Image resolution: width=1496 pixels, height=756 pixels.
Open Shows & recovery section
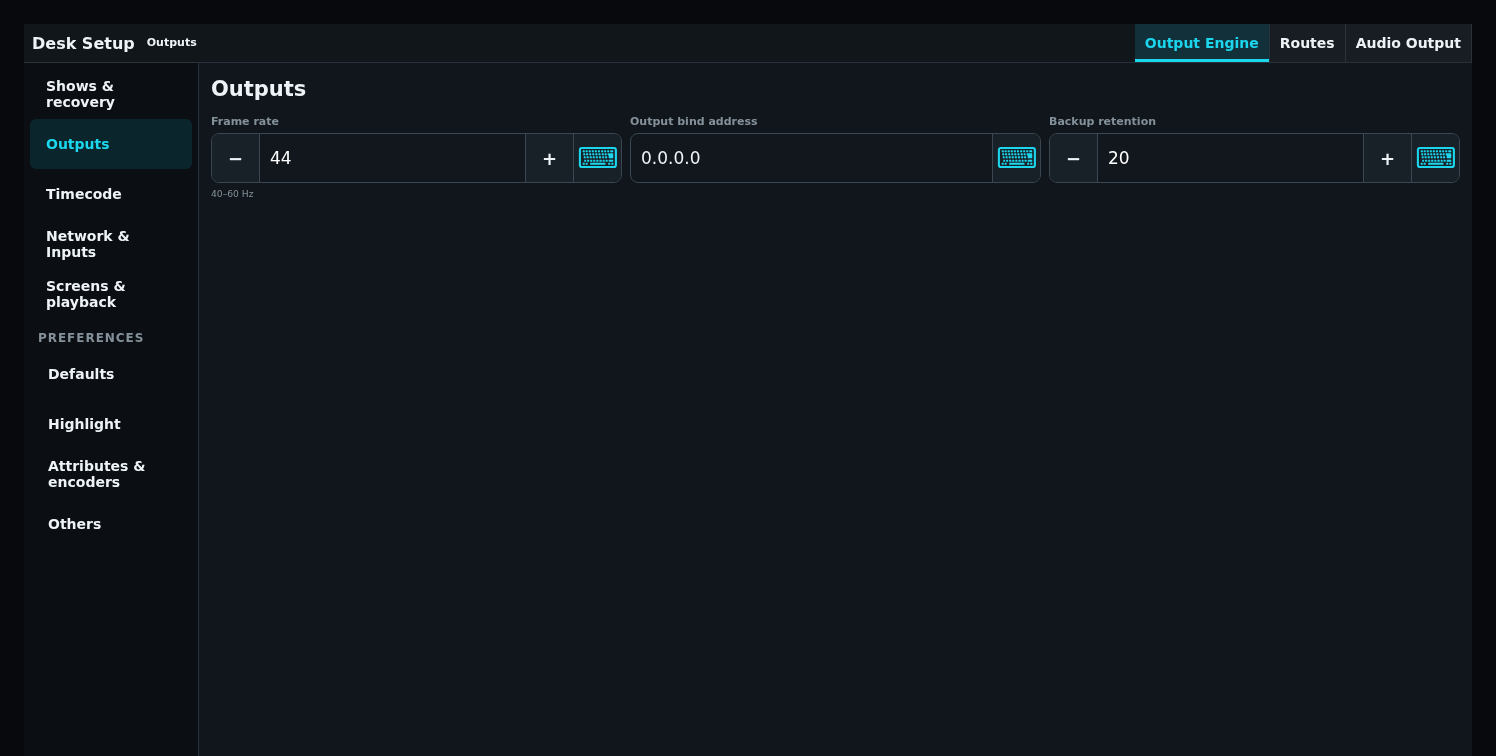click(x=111, y=94)
